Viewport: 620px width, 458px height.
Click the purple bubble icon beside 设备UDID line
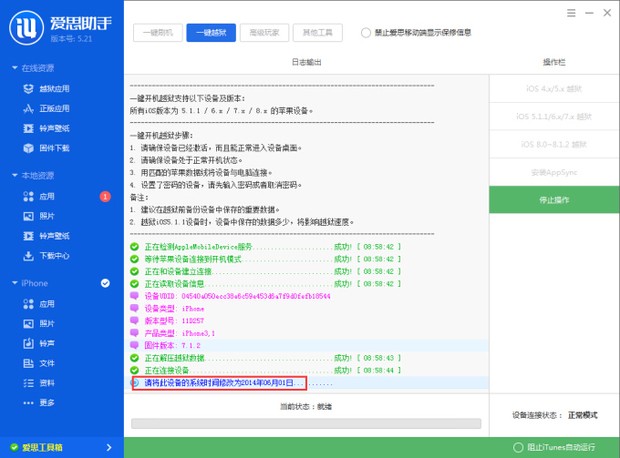[134, 295]
